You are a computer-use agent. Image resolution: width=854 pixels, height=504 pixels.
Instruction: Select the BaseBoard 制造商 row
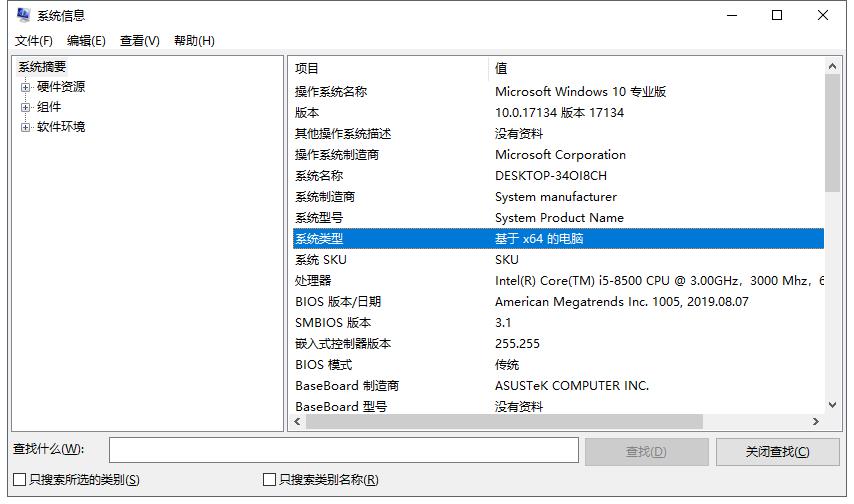click(x=558, y=385)
